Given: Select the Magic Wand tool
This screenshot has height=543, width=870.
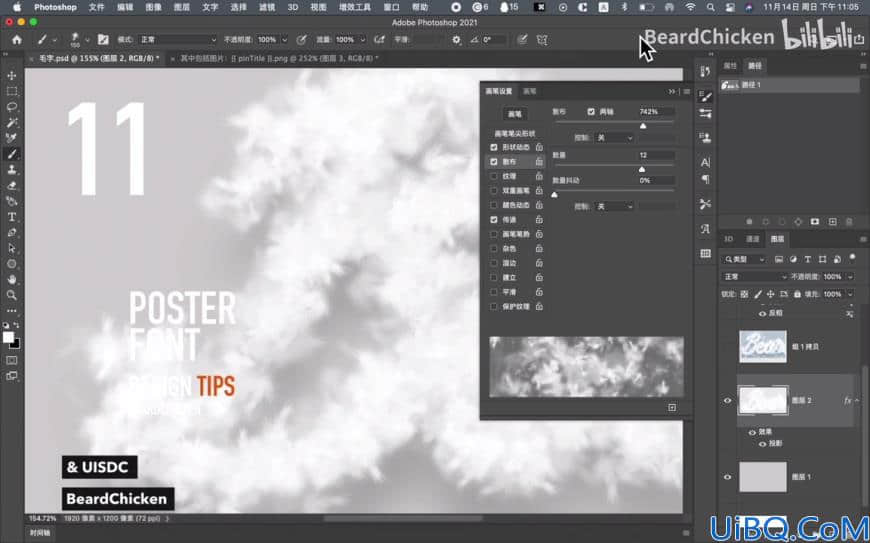Looking at the screenshot, I should point(12,122).
